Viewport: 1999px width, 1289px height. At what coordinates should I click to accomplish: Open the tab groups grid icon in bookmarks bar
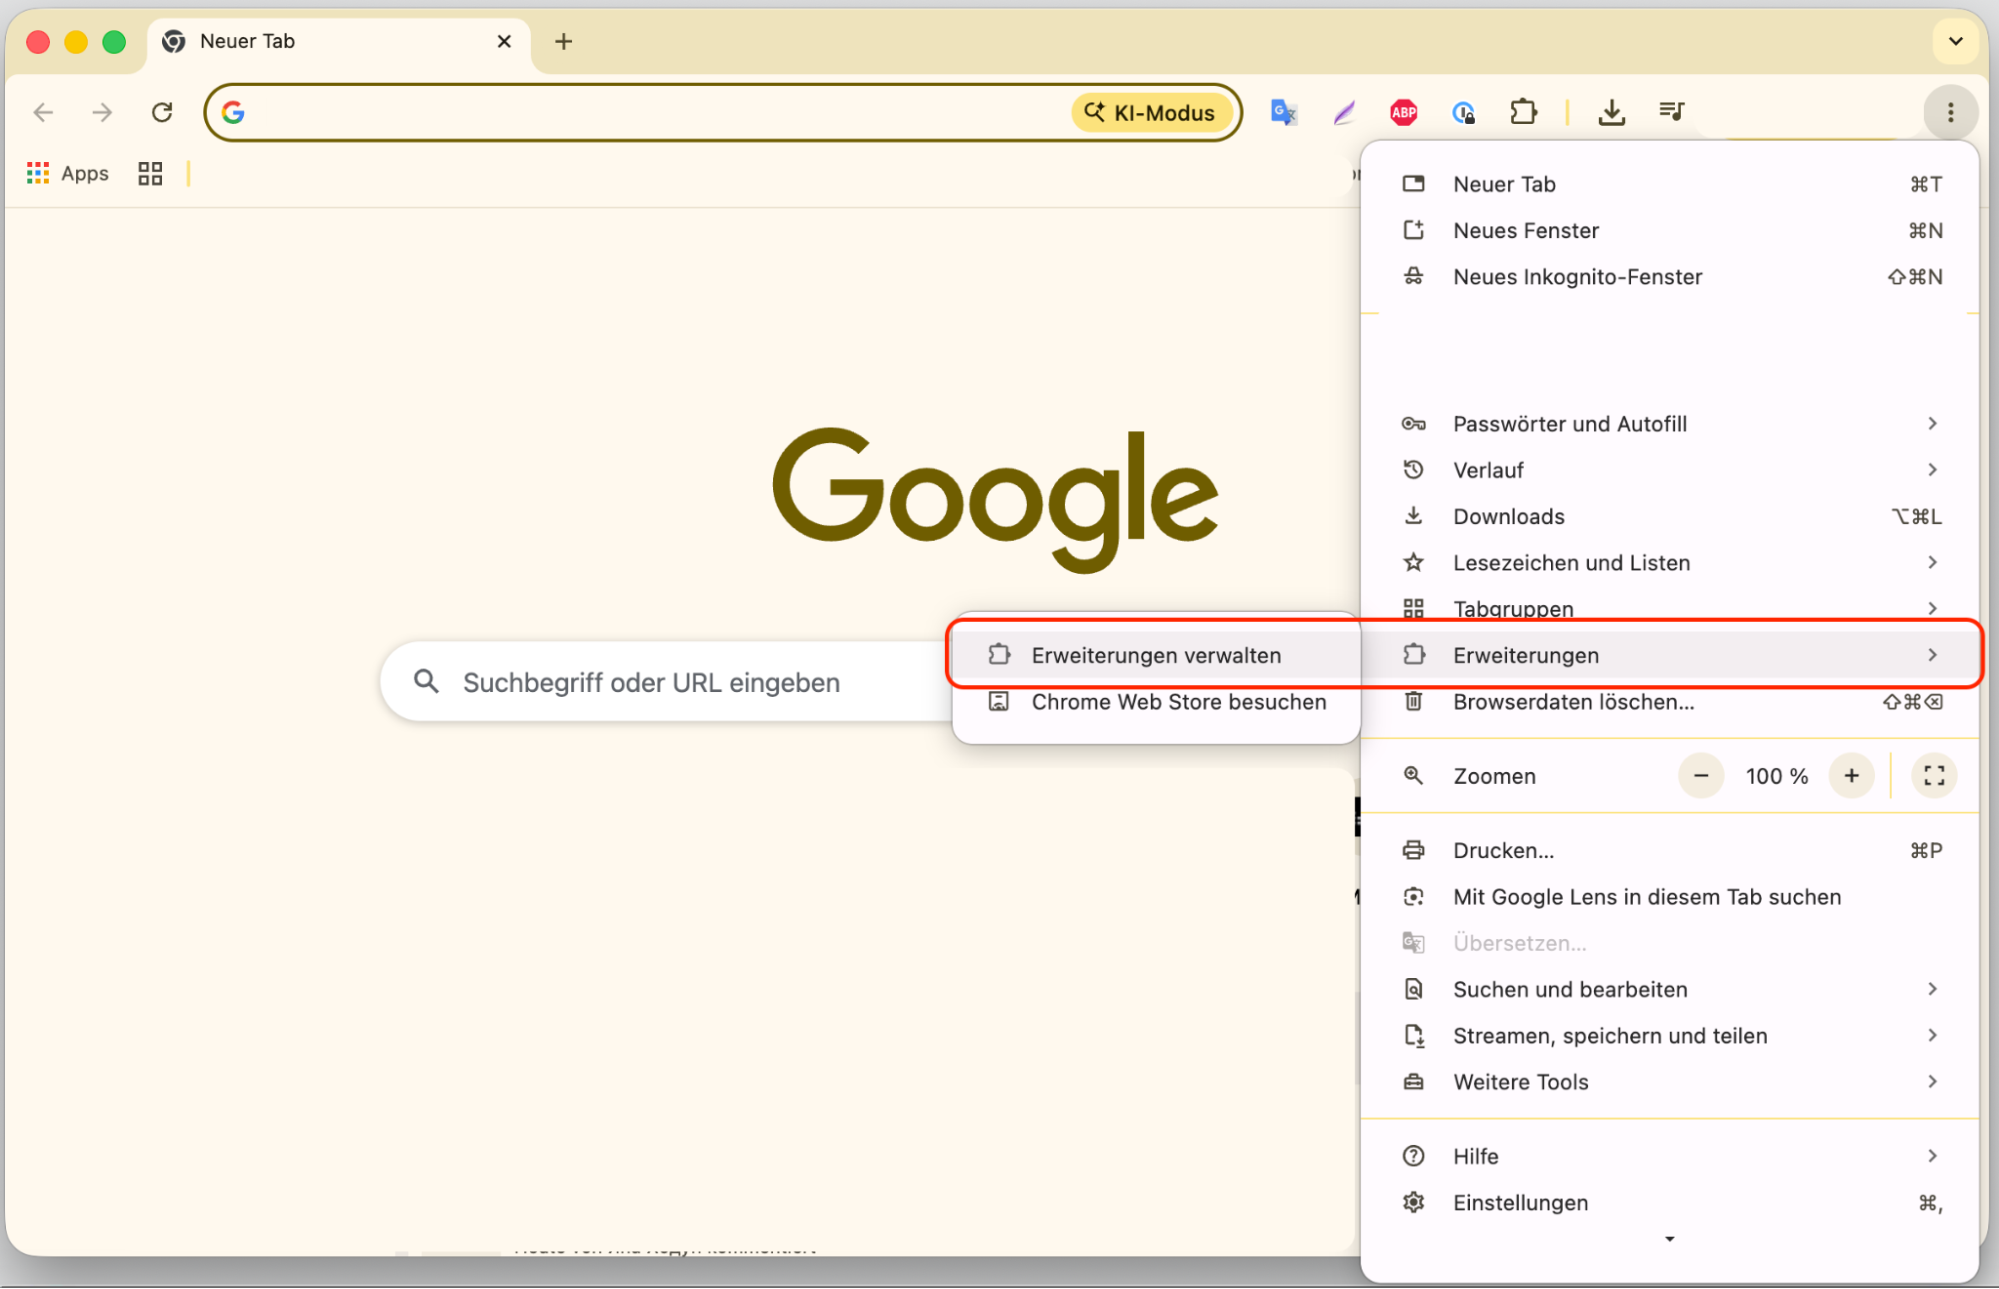click(x=150, y=174)
